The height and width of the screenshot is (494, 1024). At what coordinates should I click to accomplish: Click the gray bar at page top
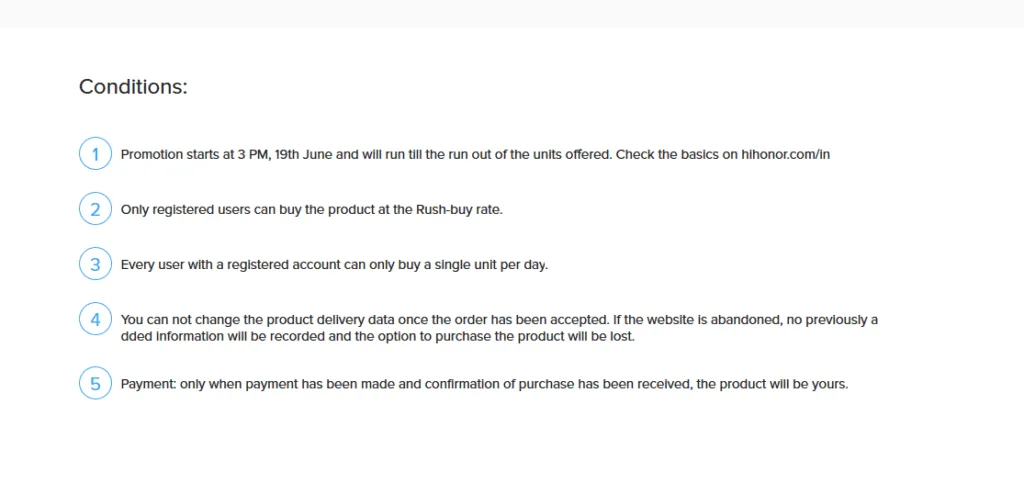[x=512, y=13]
